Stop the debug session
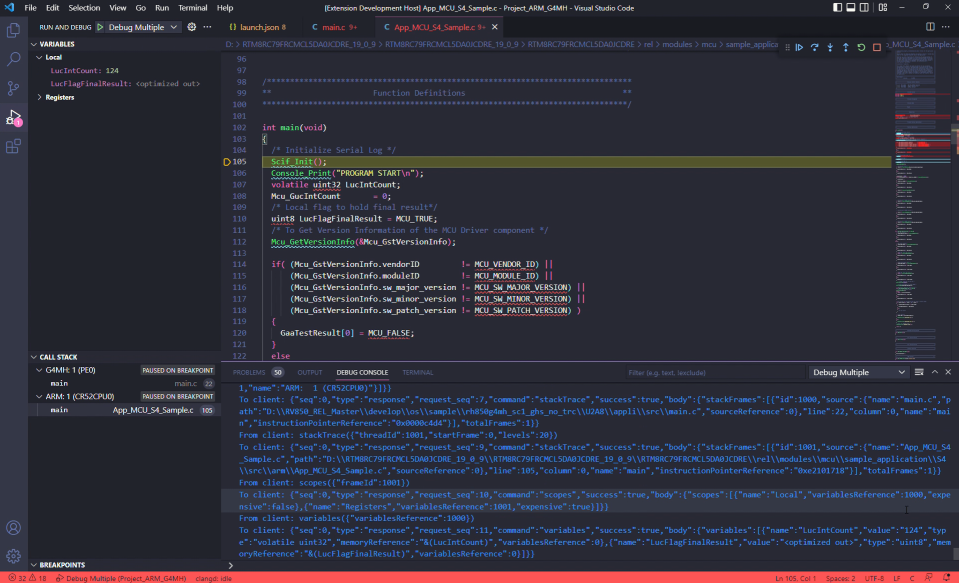959x583 pixels. [x=877, y=47]
